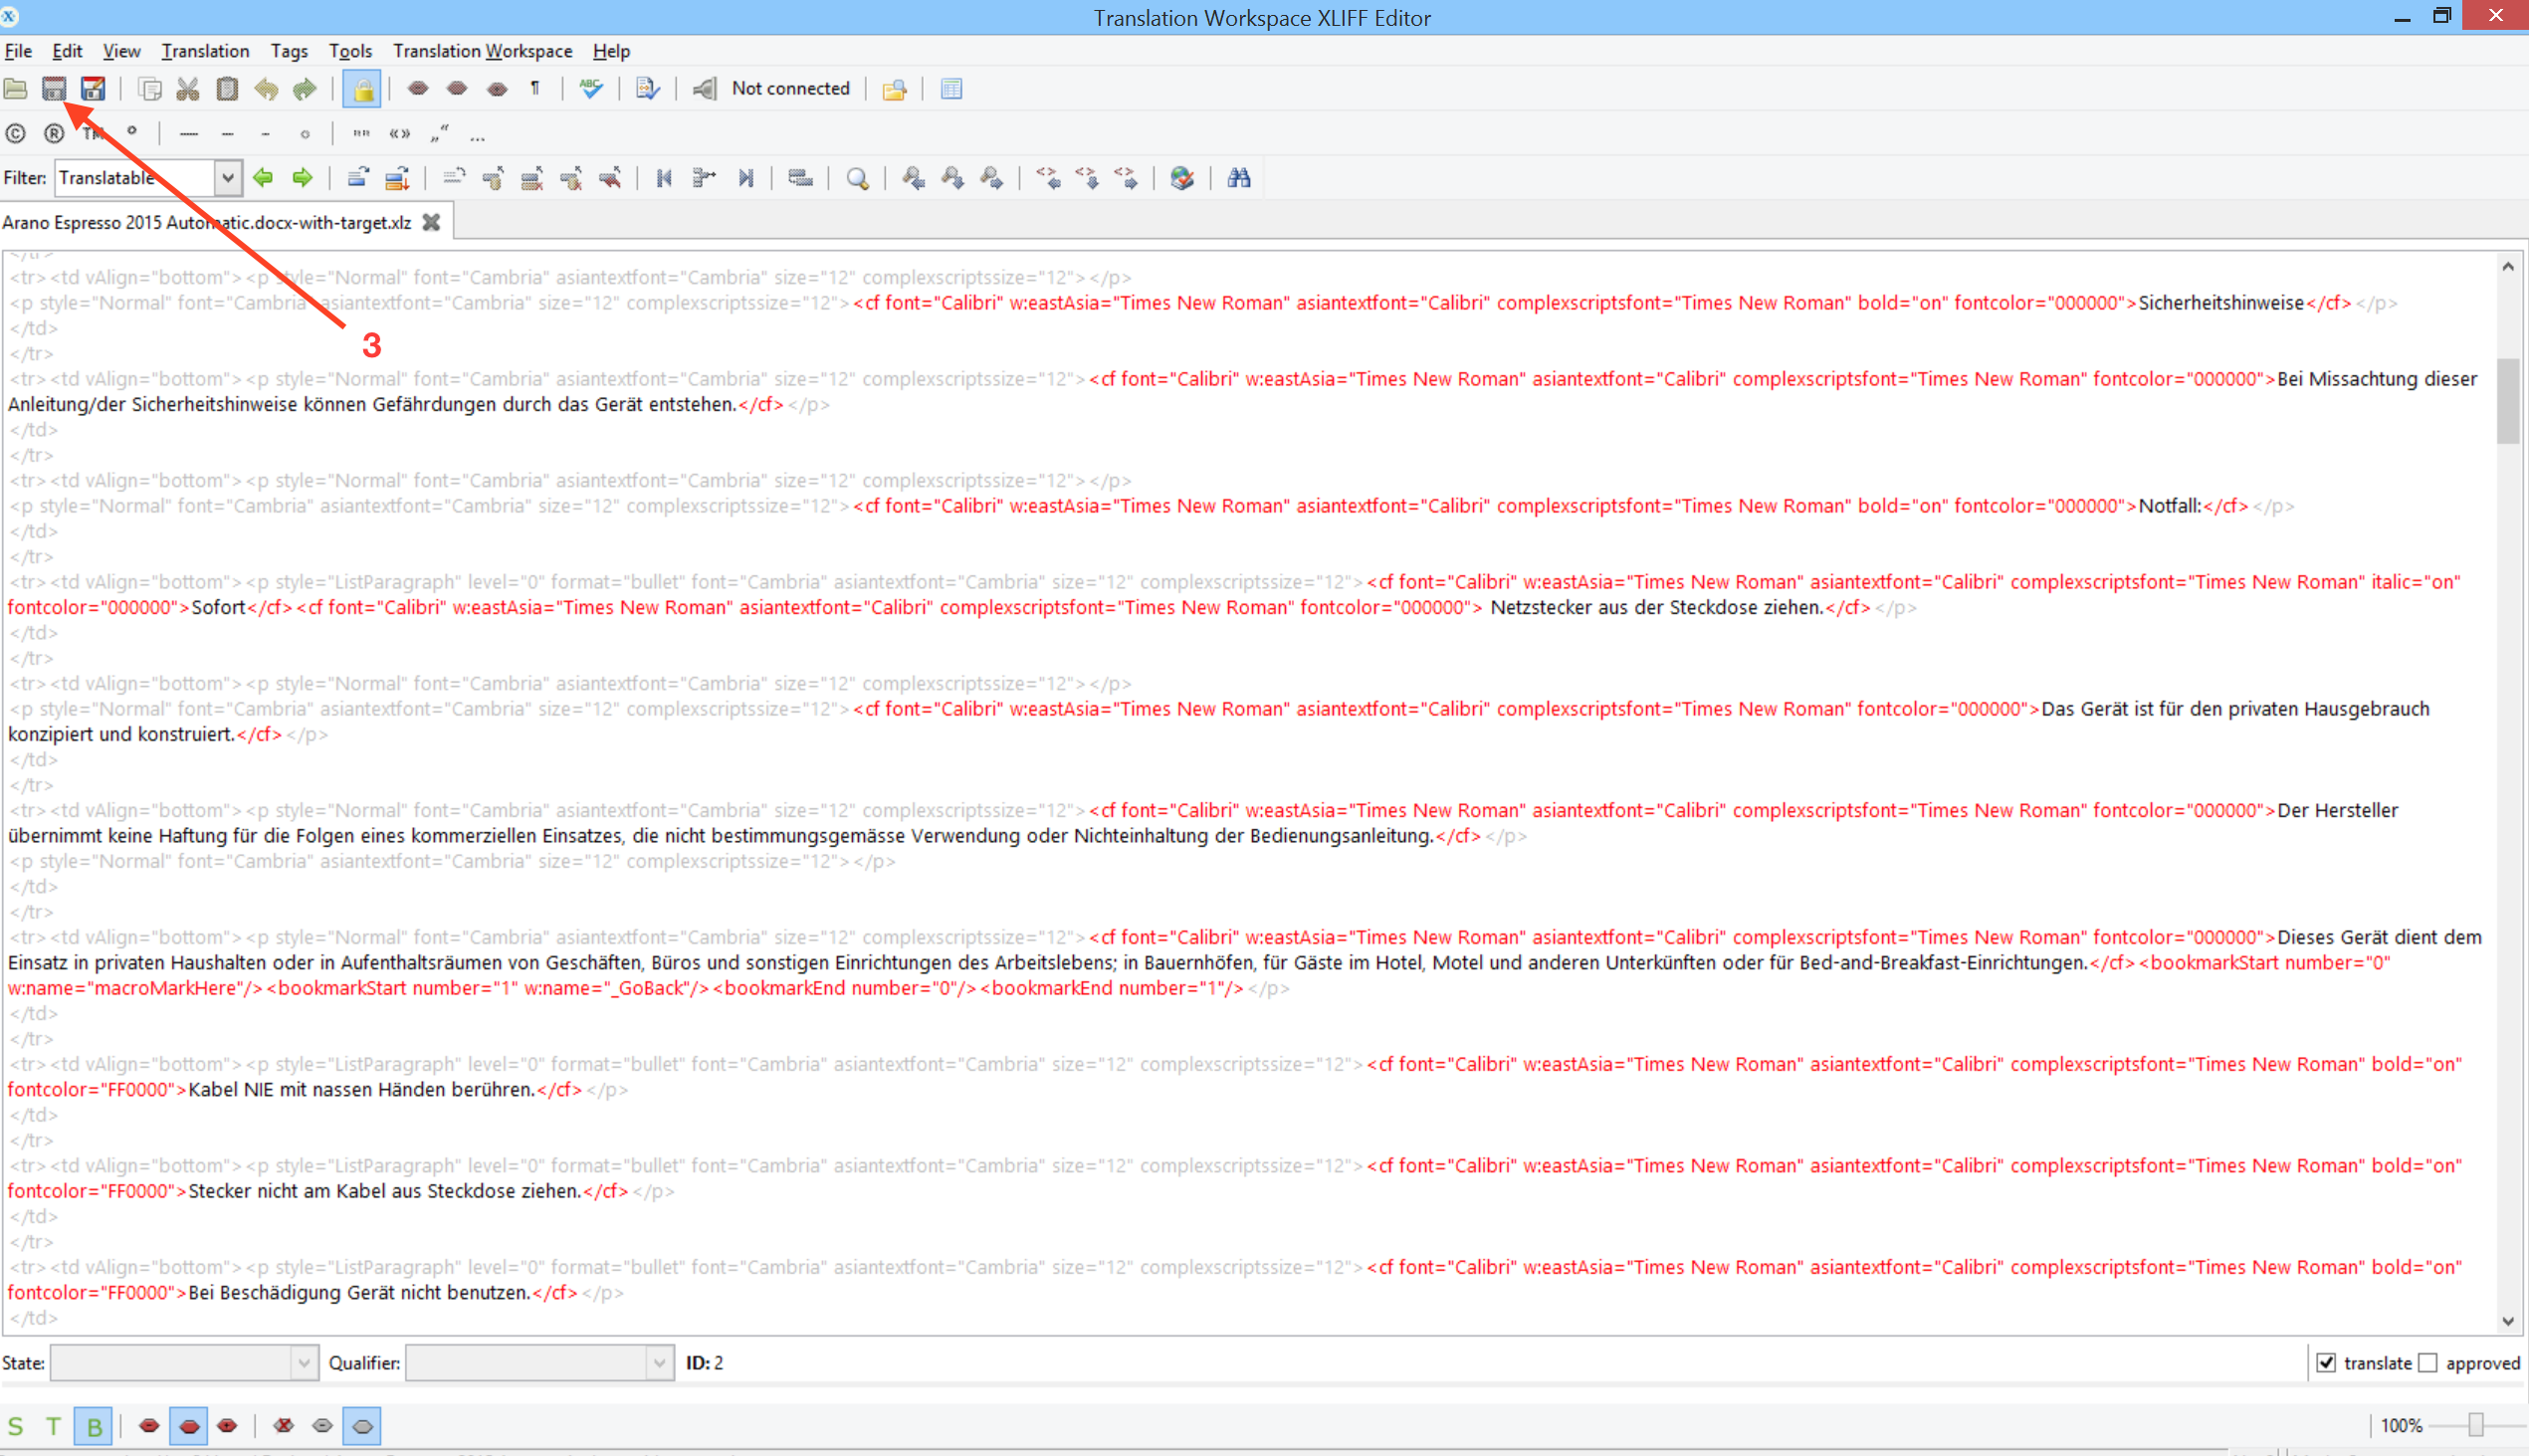This screenshot has height=1456, width=2529.
Task: Uncheck the translate checkbox
Action: [x=2325, y=1363]
